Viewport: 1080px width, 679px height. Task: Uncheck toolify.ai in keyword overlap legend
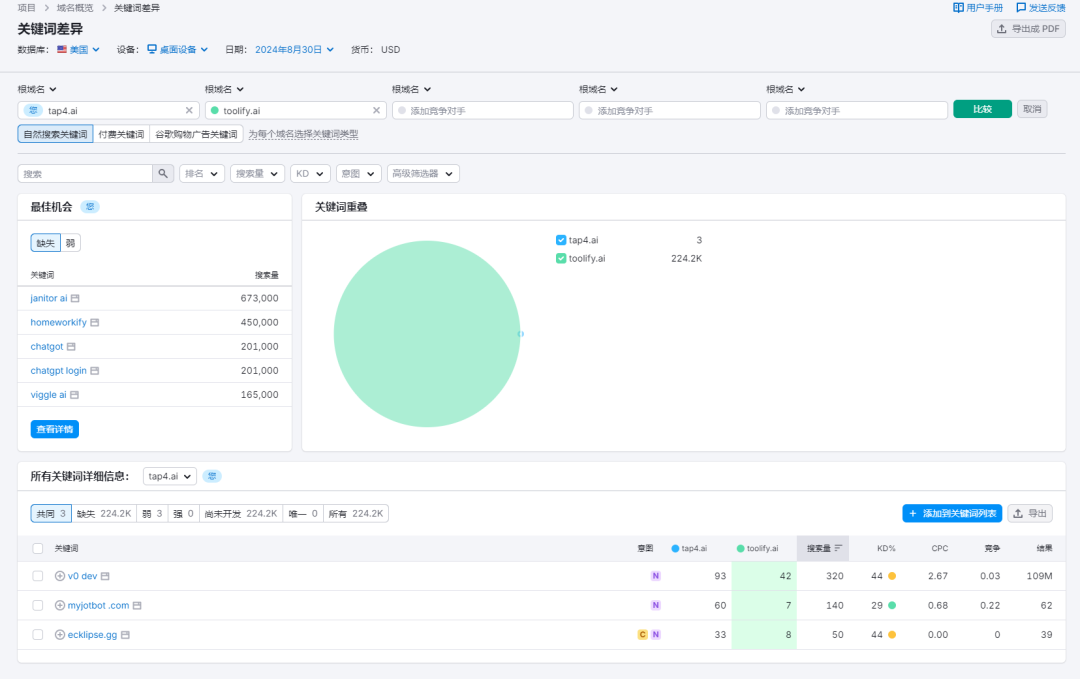click(561, 258)
